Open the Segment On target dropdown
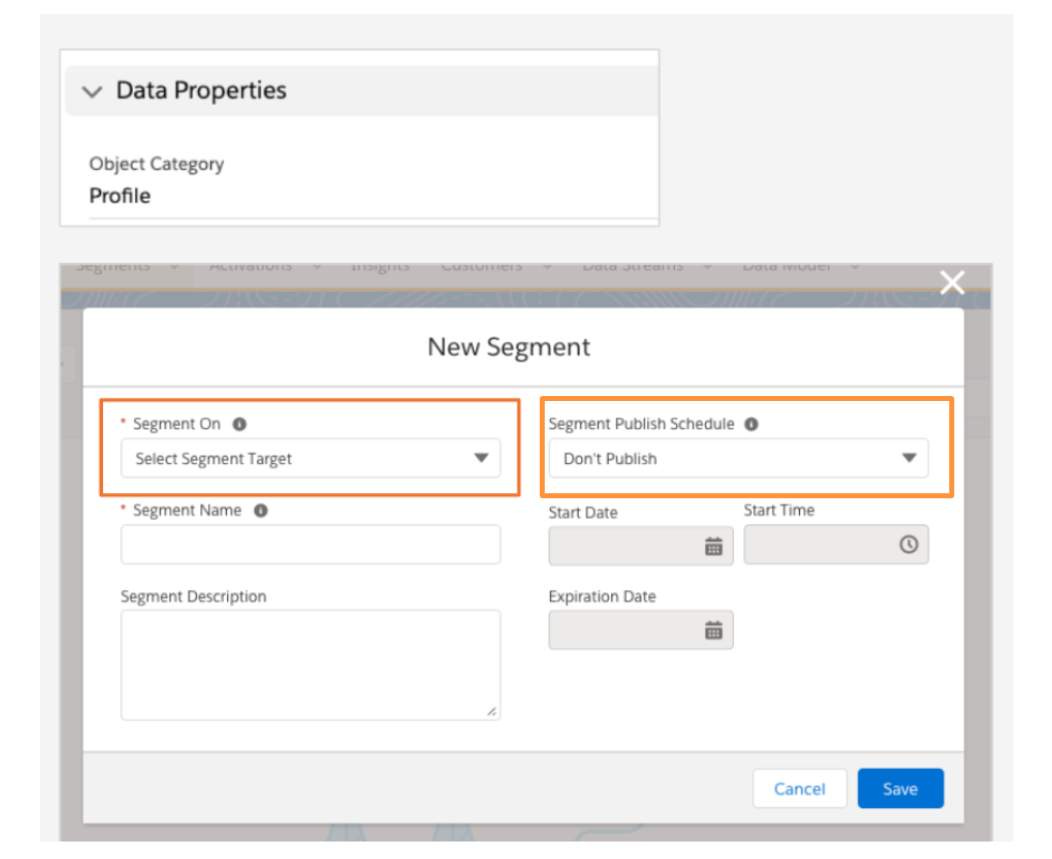The image size is (1052, 859). 311,458
